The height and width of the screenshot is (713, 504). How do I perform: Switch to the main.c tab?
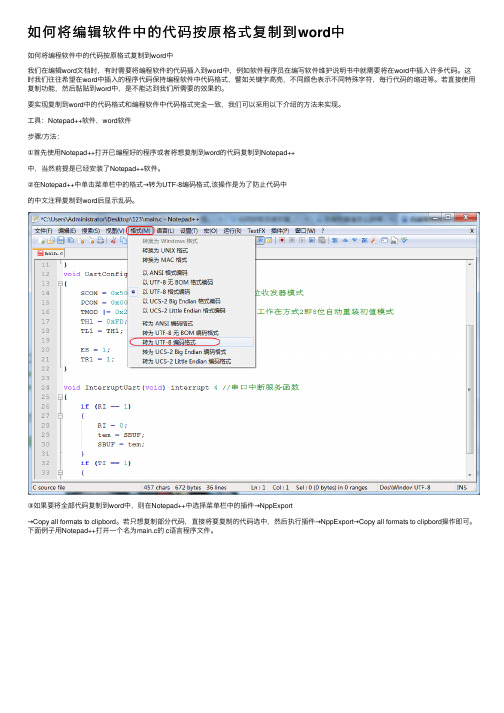50,253
